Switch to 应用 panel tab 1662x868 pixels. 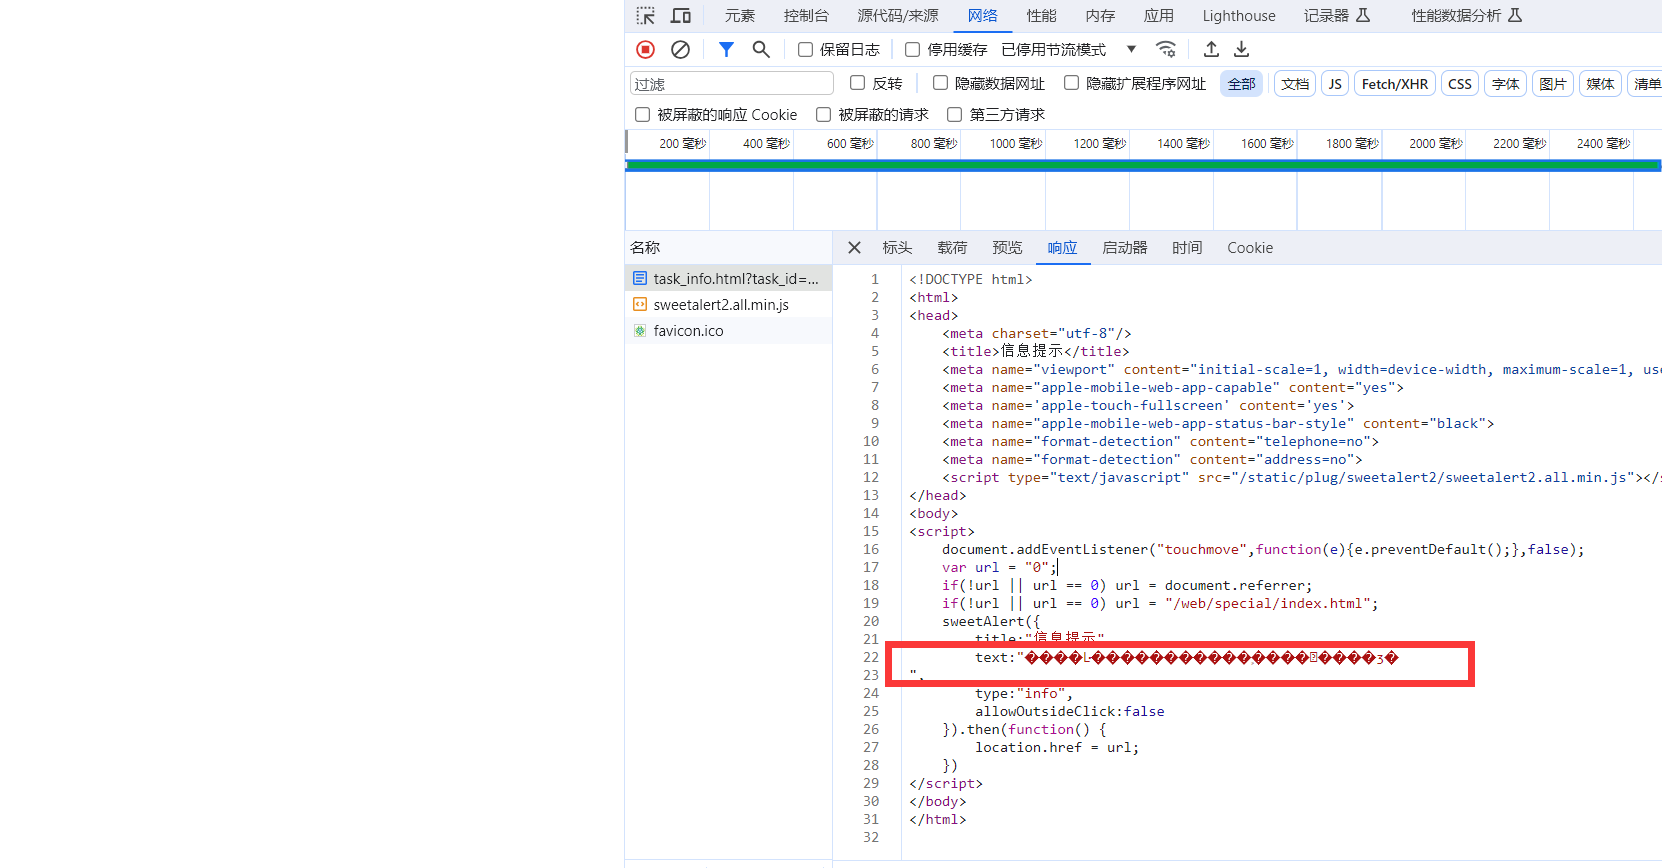point(1159,16)
